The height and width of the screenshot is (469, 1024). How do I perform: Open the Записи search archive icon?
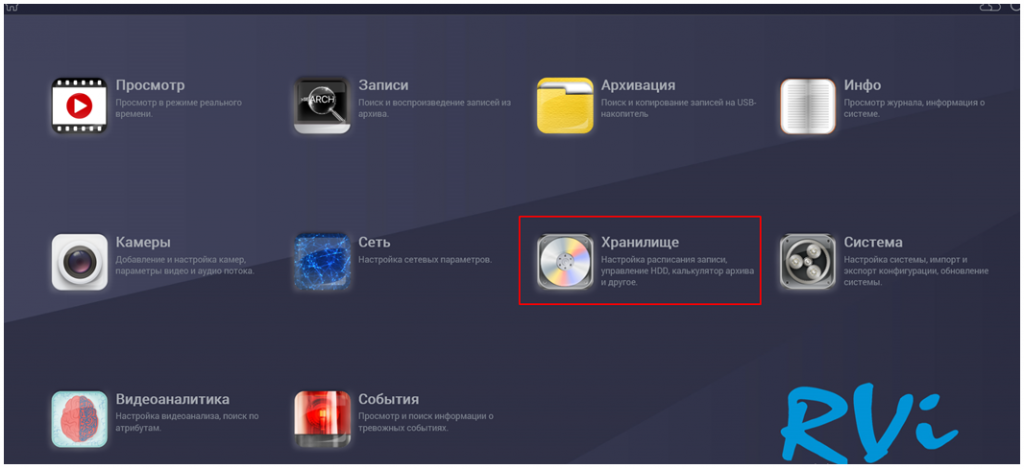point(322,105)
